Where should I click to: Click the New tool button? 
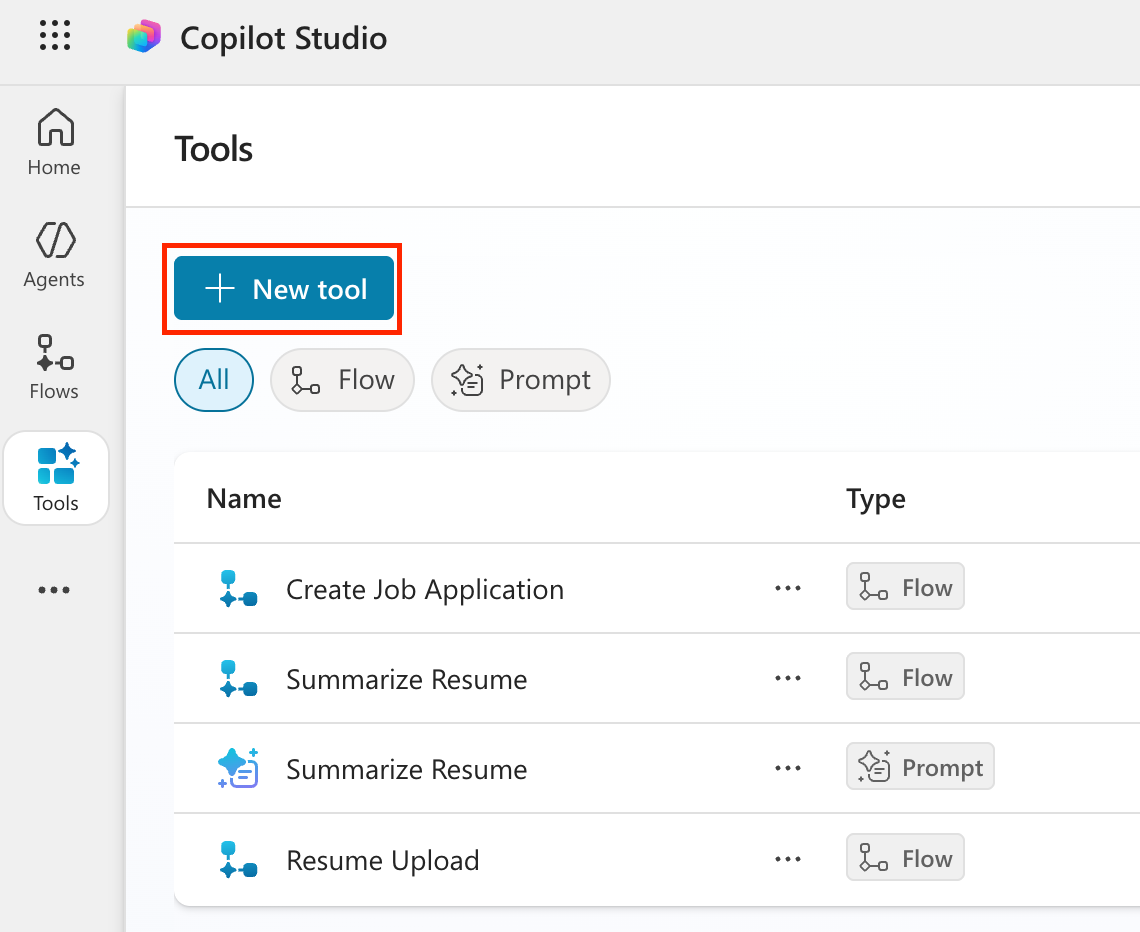(x=284, y=289)
